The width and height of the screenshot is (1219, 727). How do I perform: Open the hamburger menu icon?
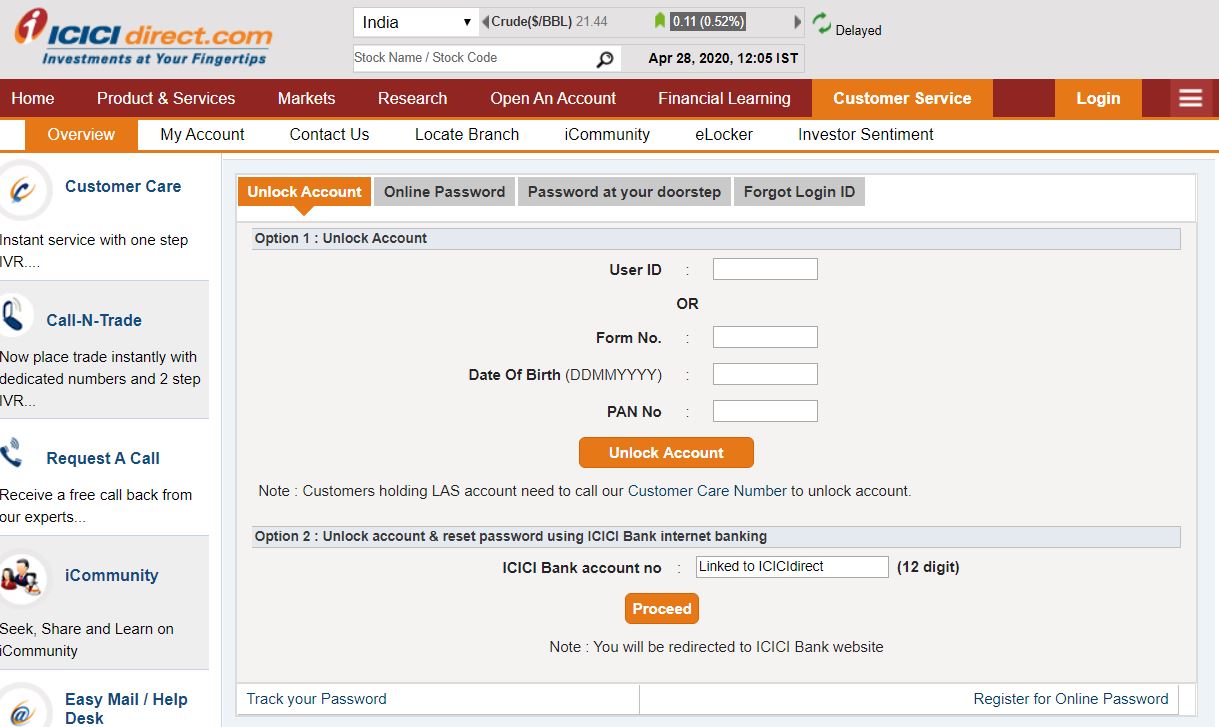click(1190, 98)
